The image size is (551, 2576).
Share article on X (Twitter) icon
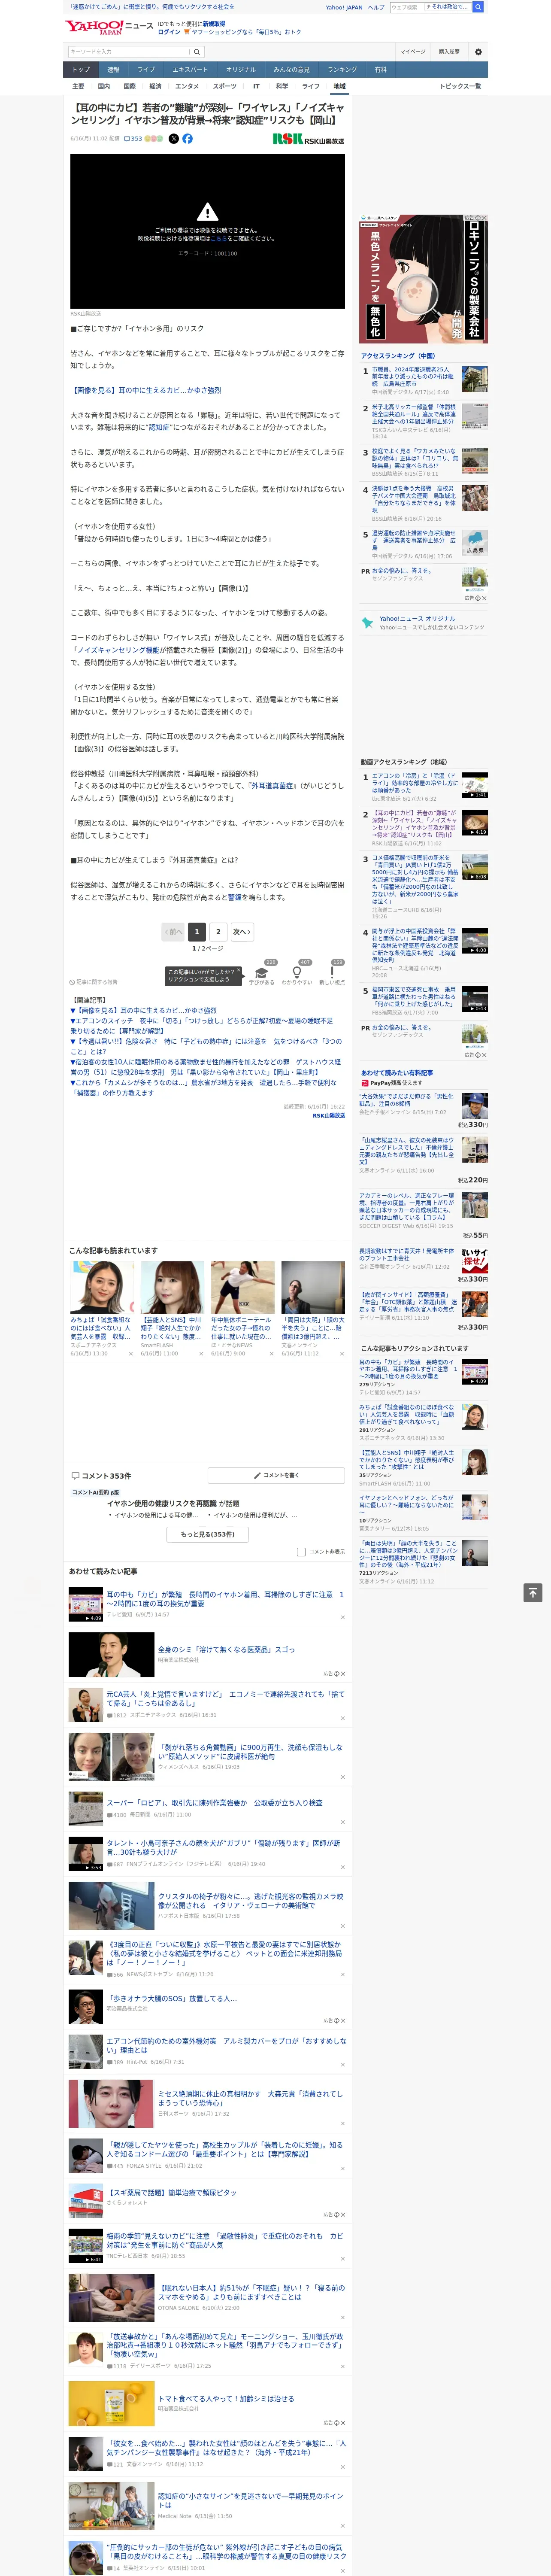coord(173,139)
